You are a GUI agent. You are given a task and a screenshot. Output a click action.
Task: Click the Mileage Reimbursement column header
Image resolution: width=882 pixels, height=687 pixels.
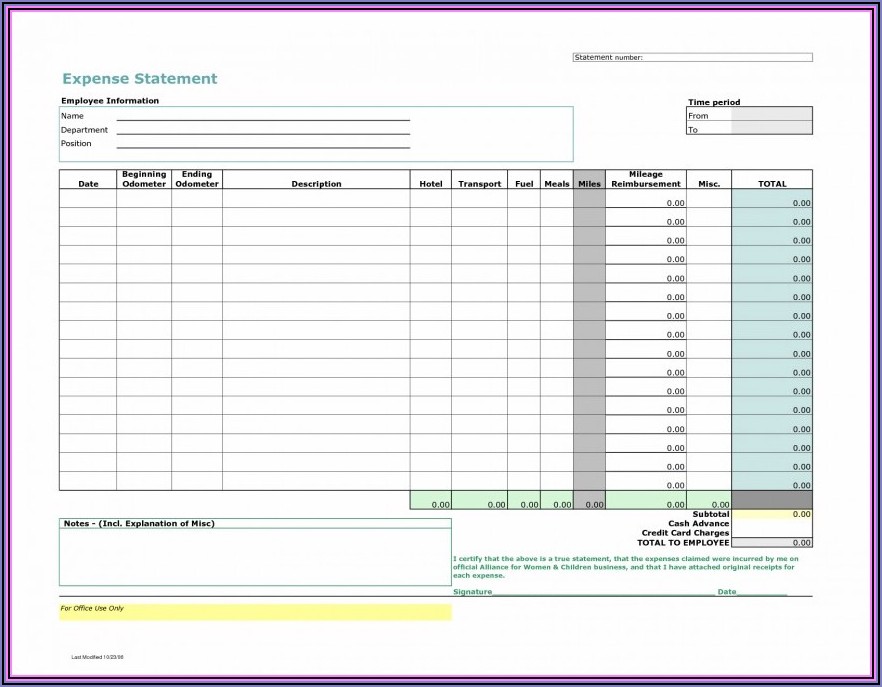[645, 179]
